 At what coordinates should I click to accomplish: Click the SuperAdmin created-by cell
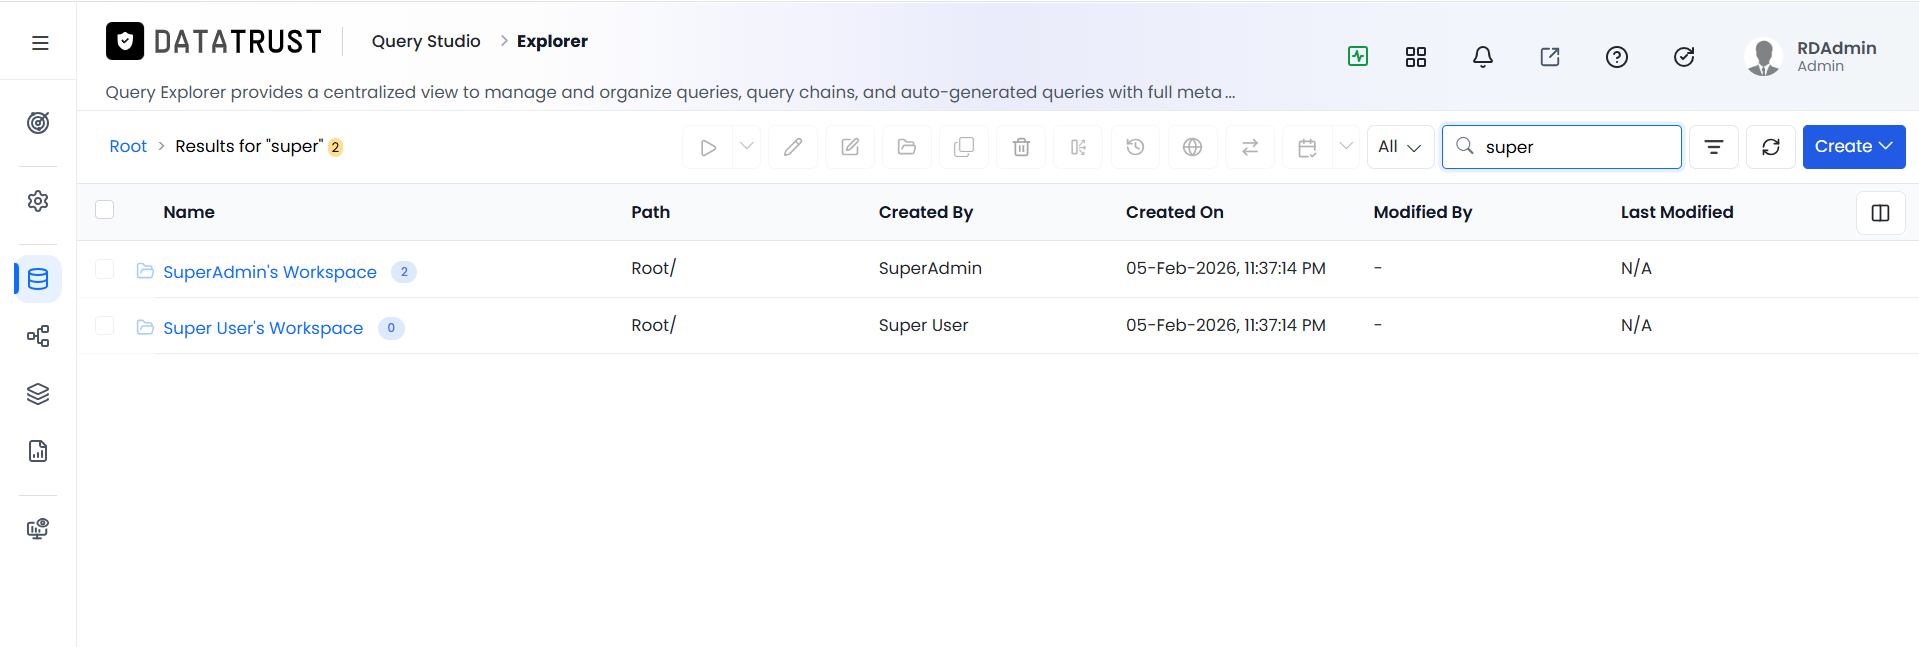(x=930, y=268)
